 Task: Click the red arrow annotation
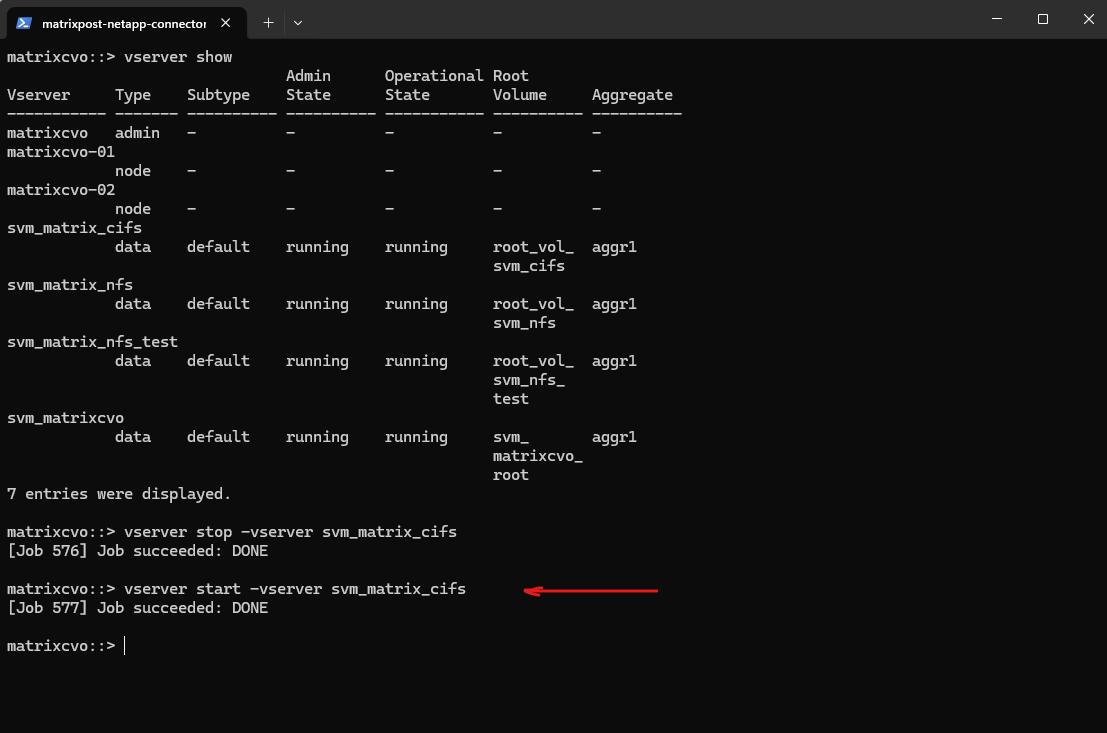591,590
